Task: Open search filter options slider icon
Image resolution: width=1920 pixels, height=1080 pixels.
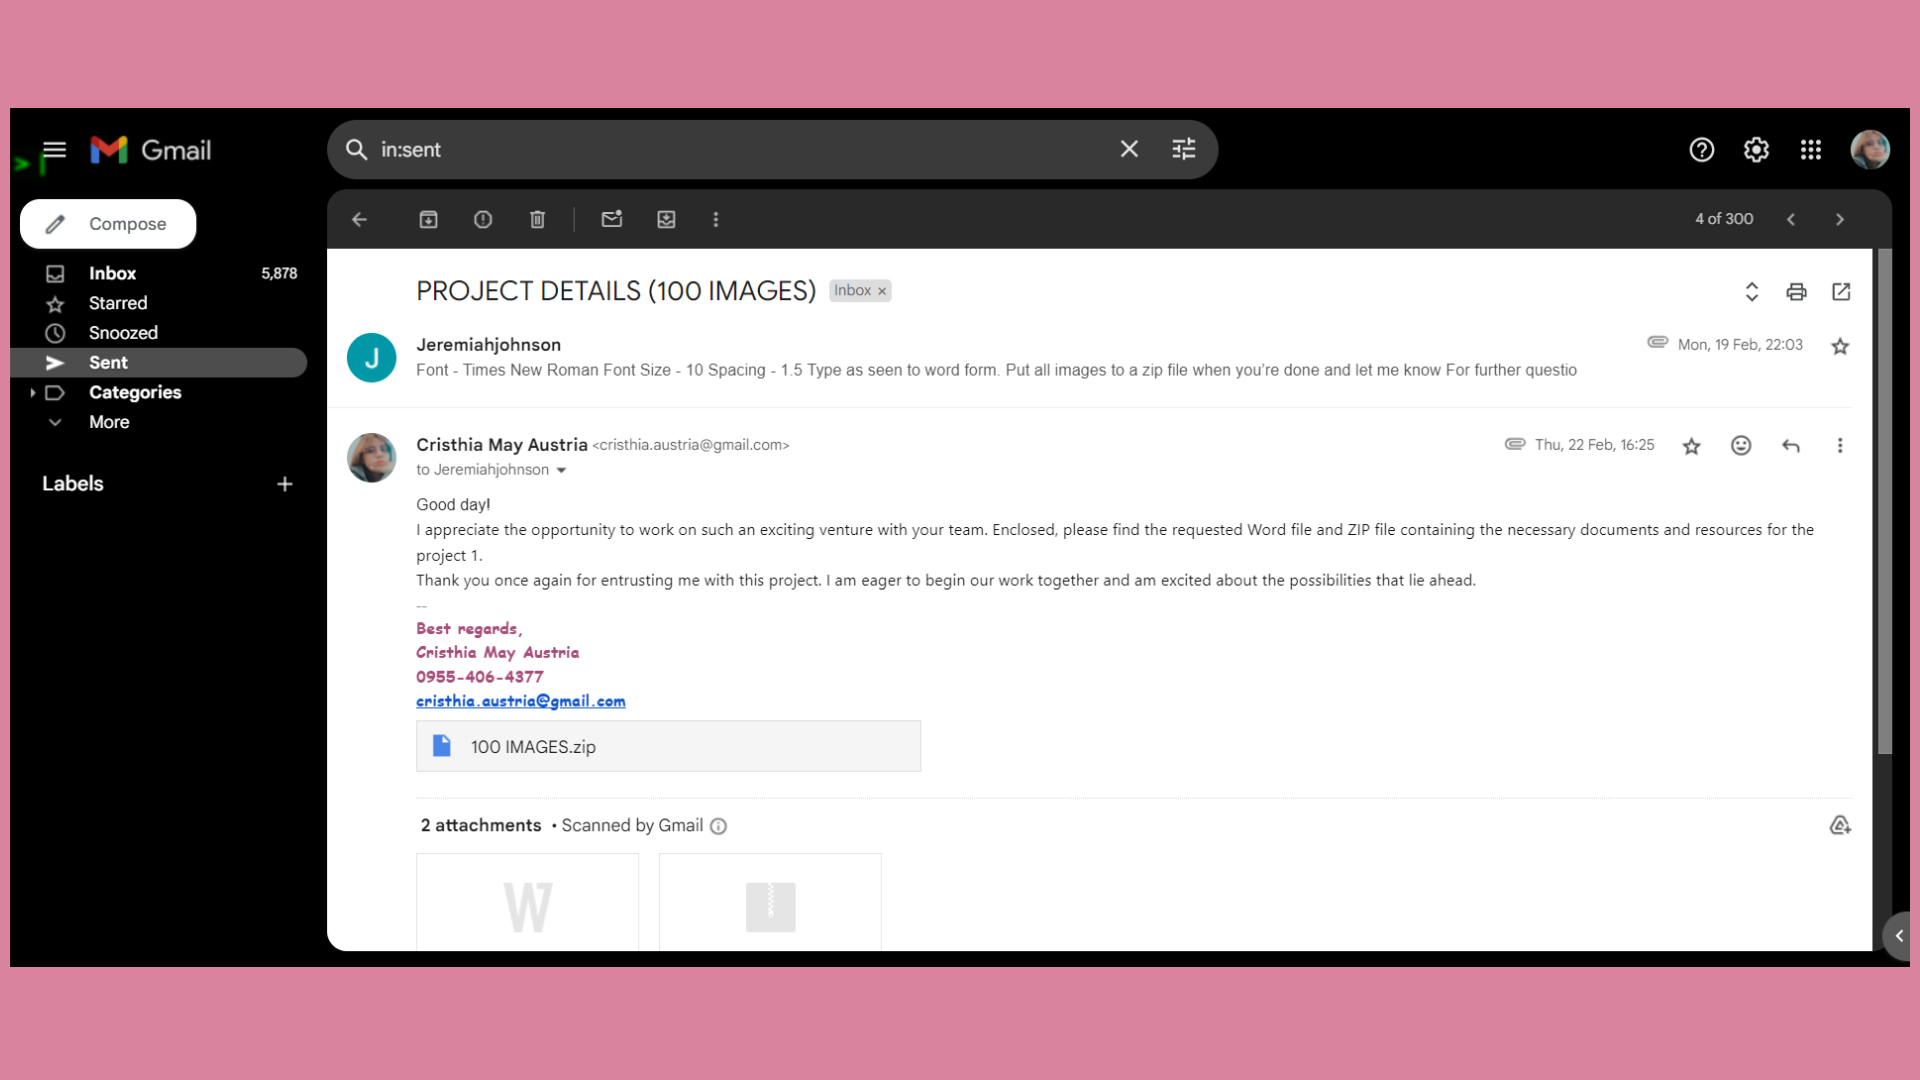Action: [1183, 149]
